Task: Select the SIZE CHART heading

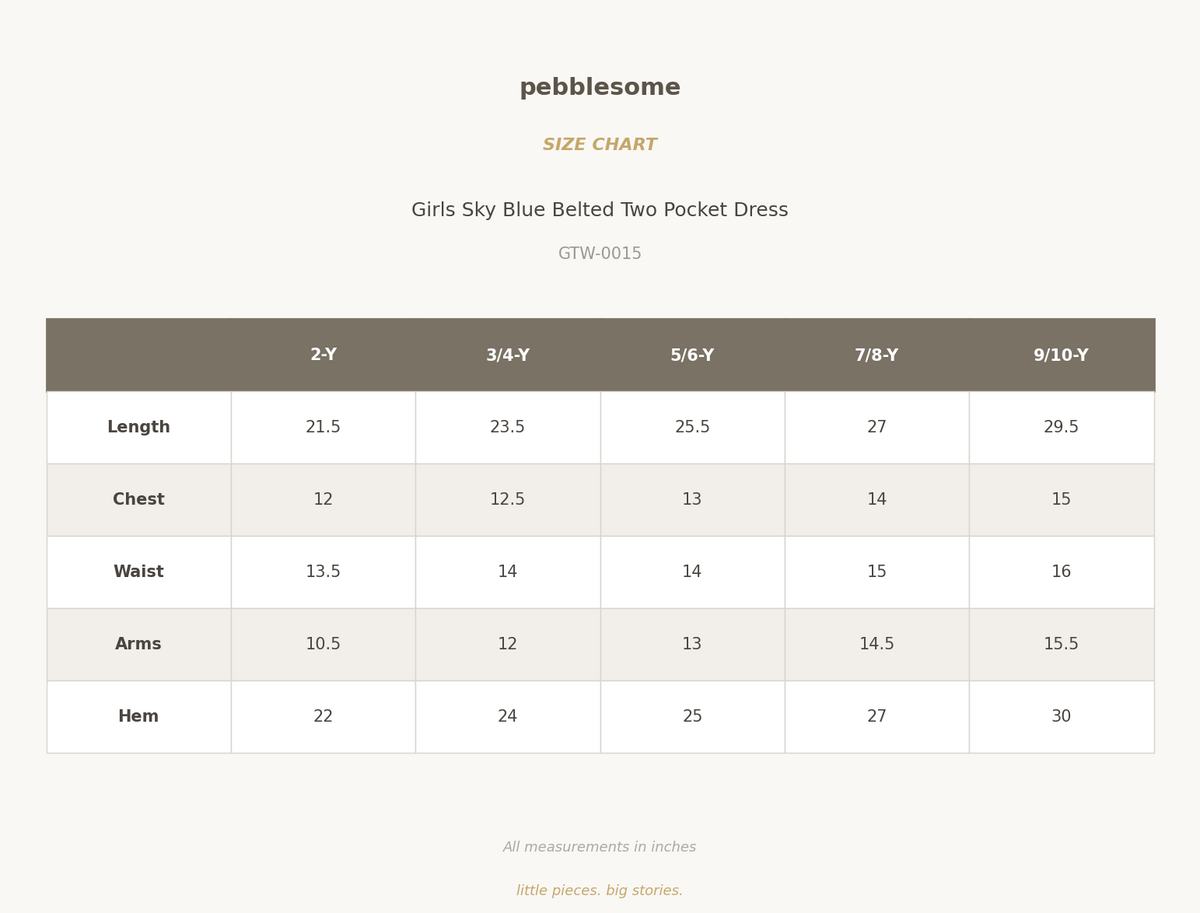Action: coord(600,145)
